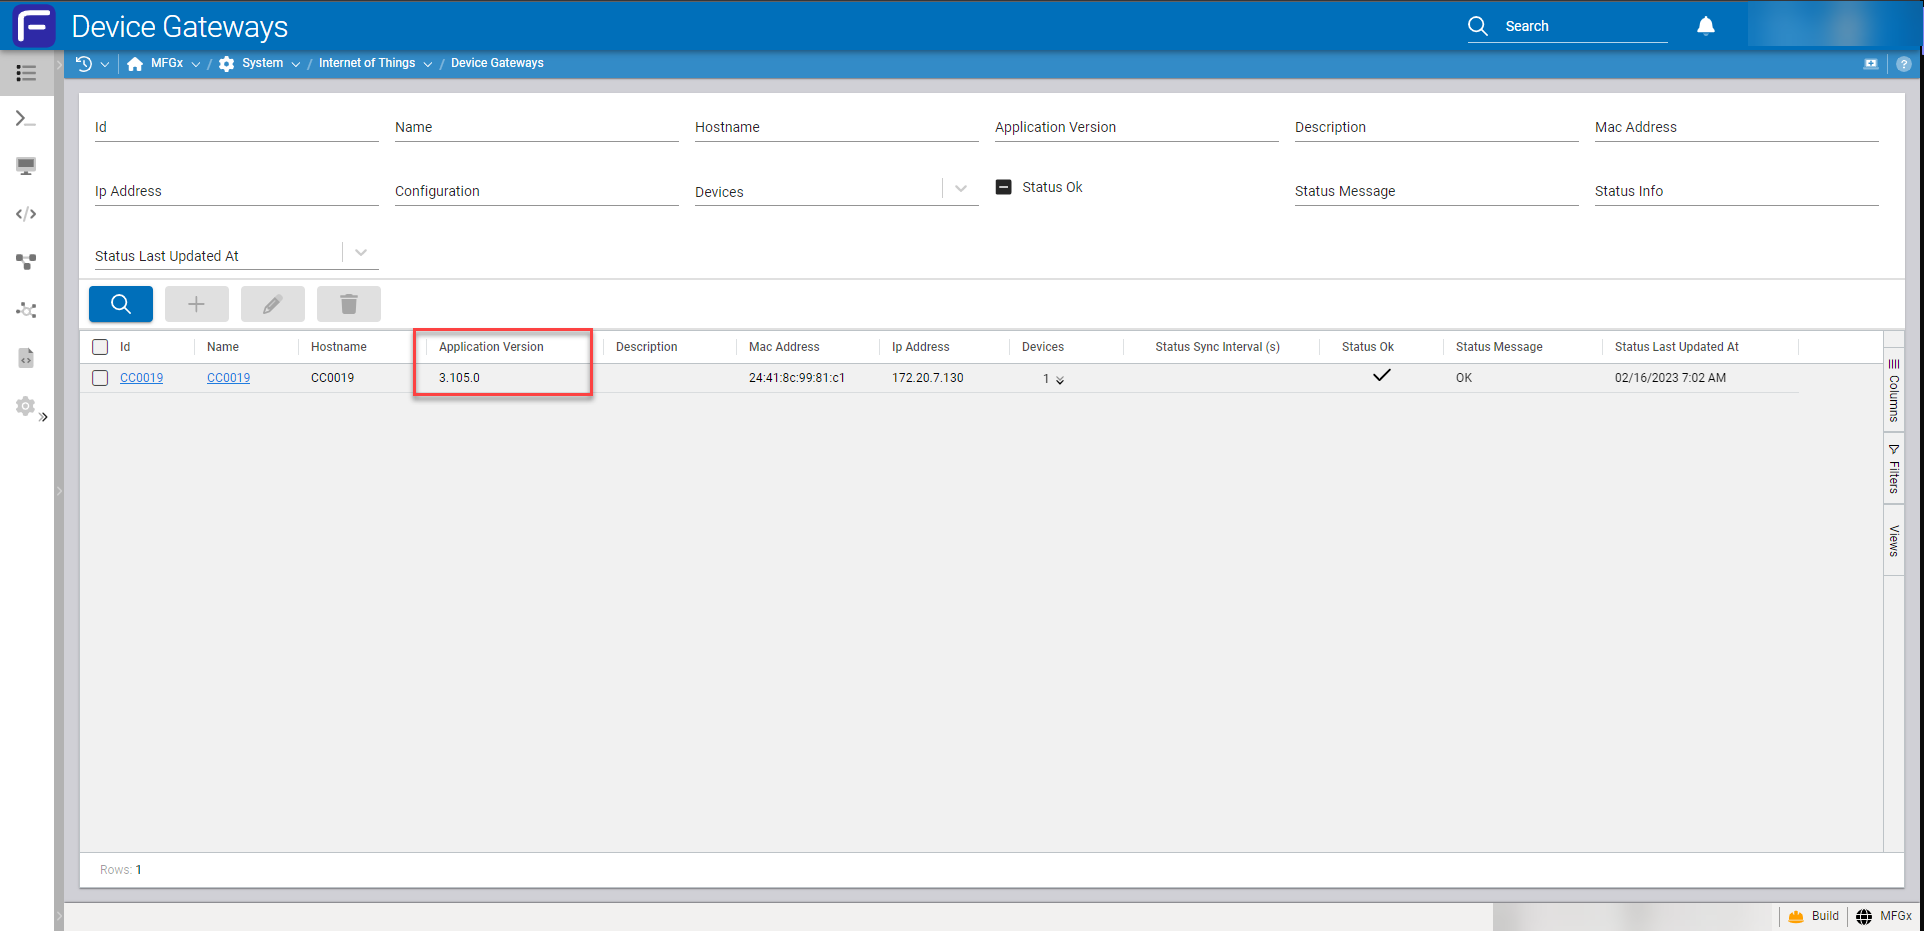Click the trash delete button
This screenshot has height=931, width=1924.
348,304
